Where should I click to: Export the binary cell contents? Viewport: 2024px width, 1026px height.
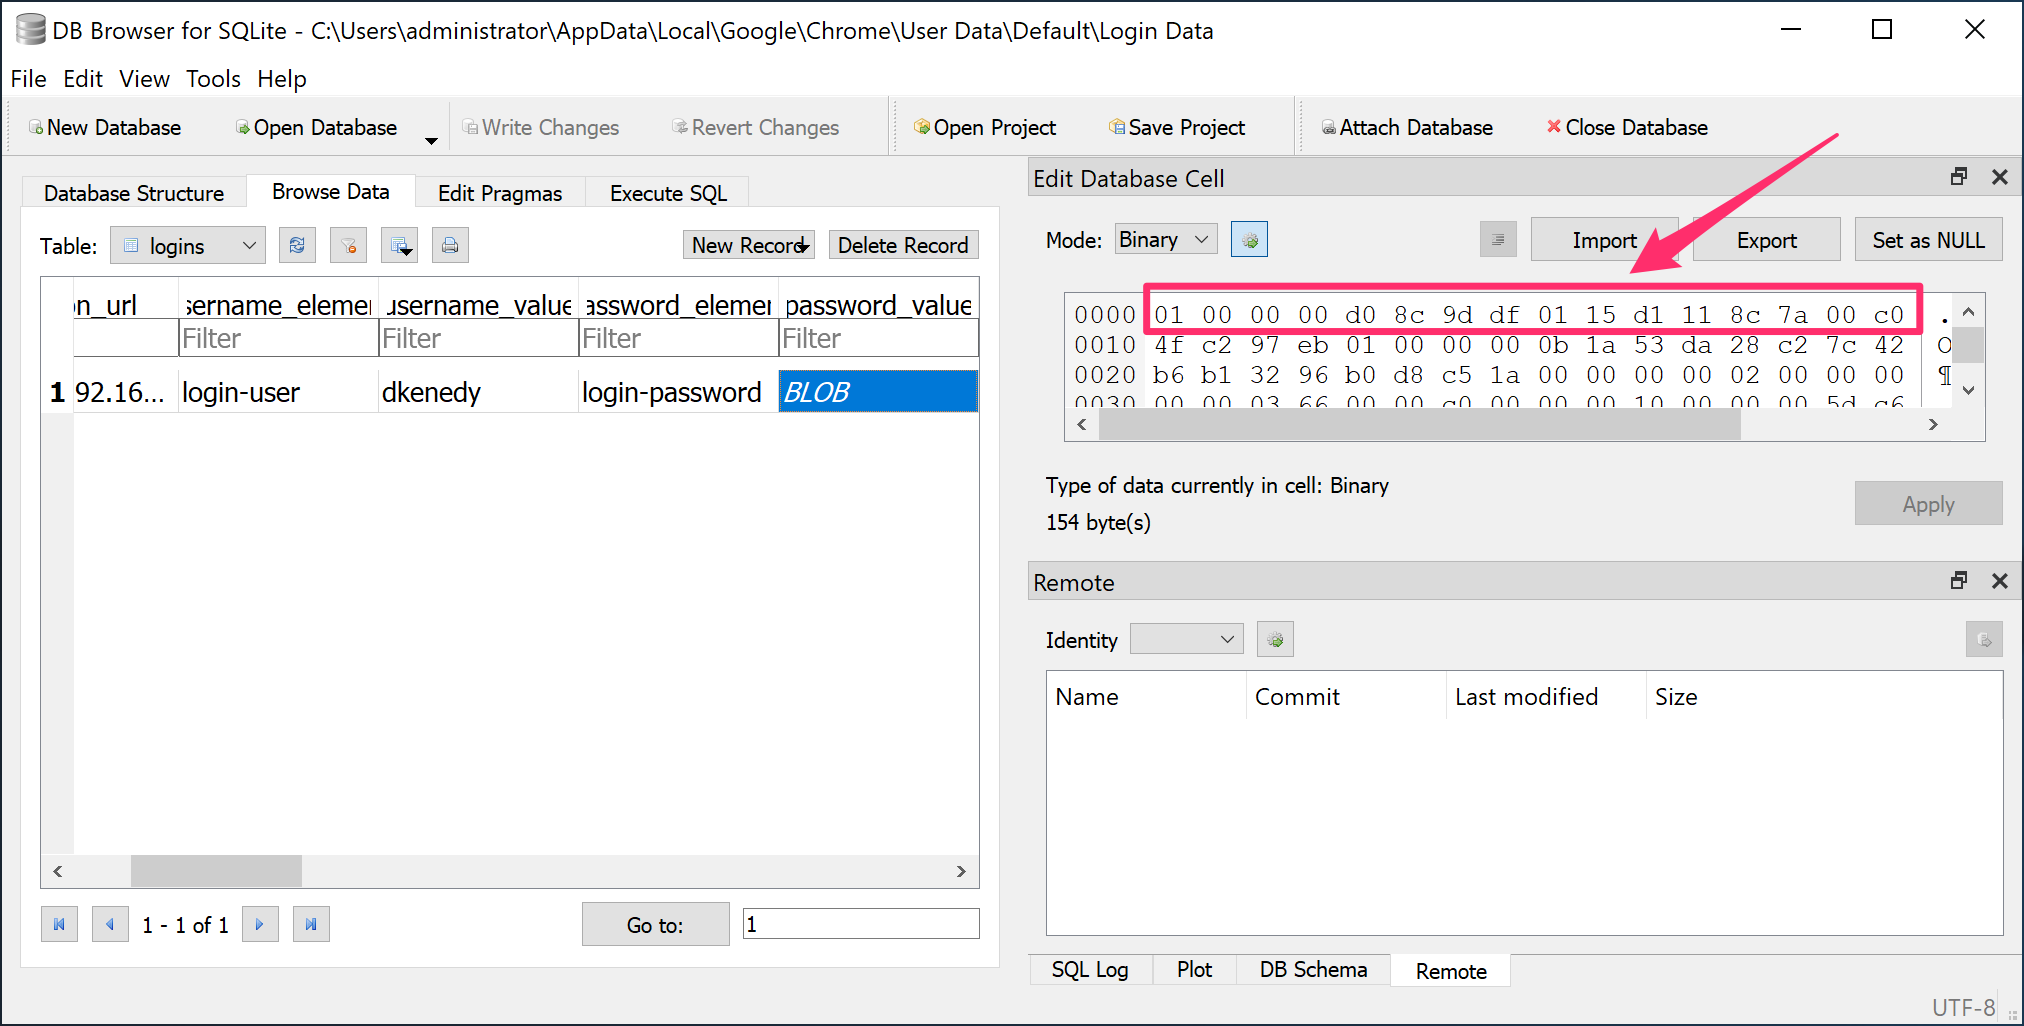[1765, 239]
